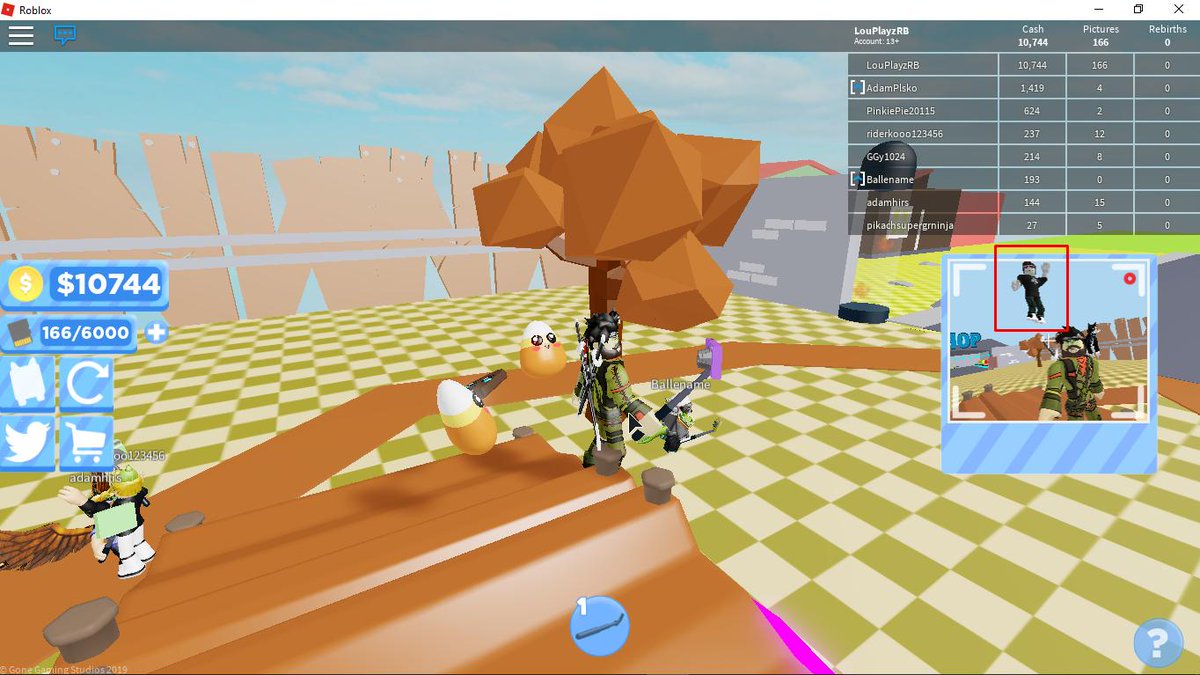Click the Ballename nametag above player
The image size is (1200, 675).
(x=680, y=384)
